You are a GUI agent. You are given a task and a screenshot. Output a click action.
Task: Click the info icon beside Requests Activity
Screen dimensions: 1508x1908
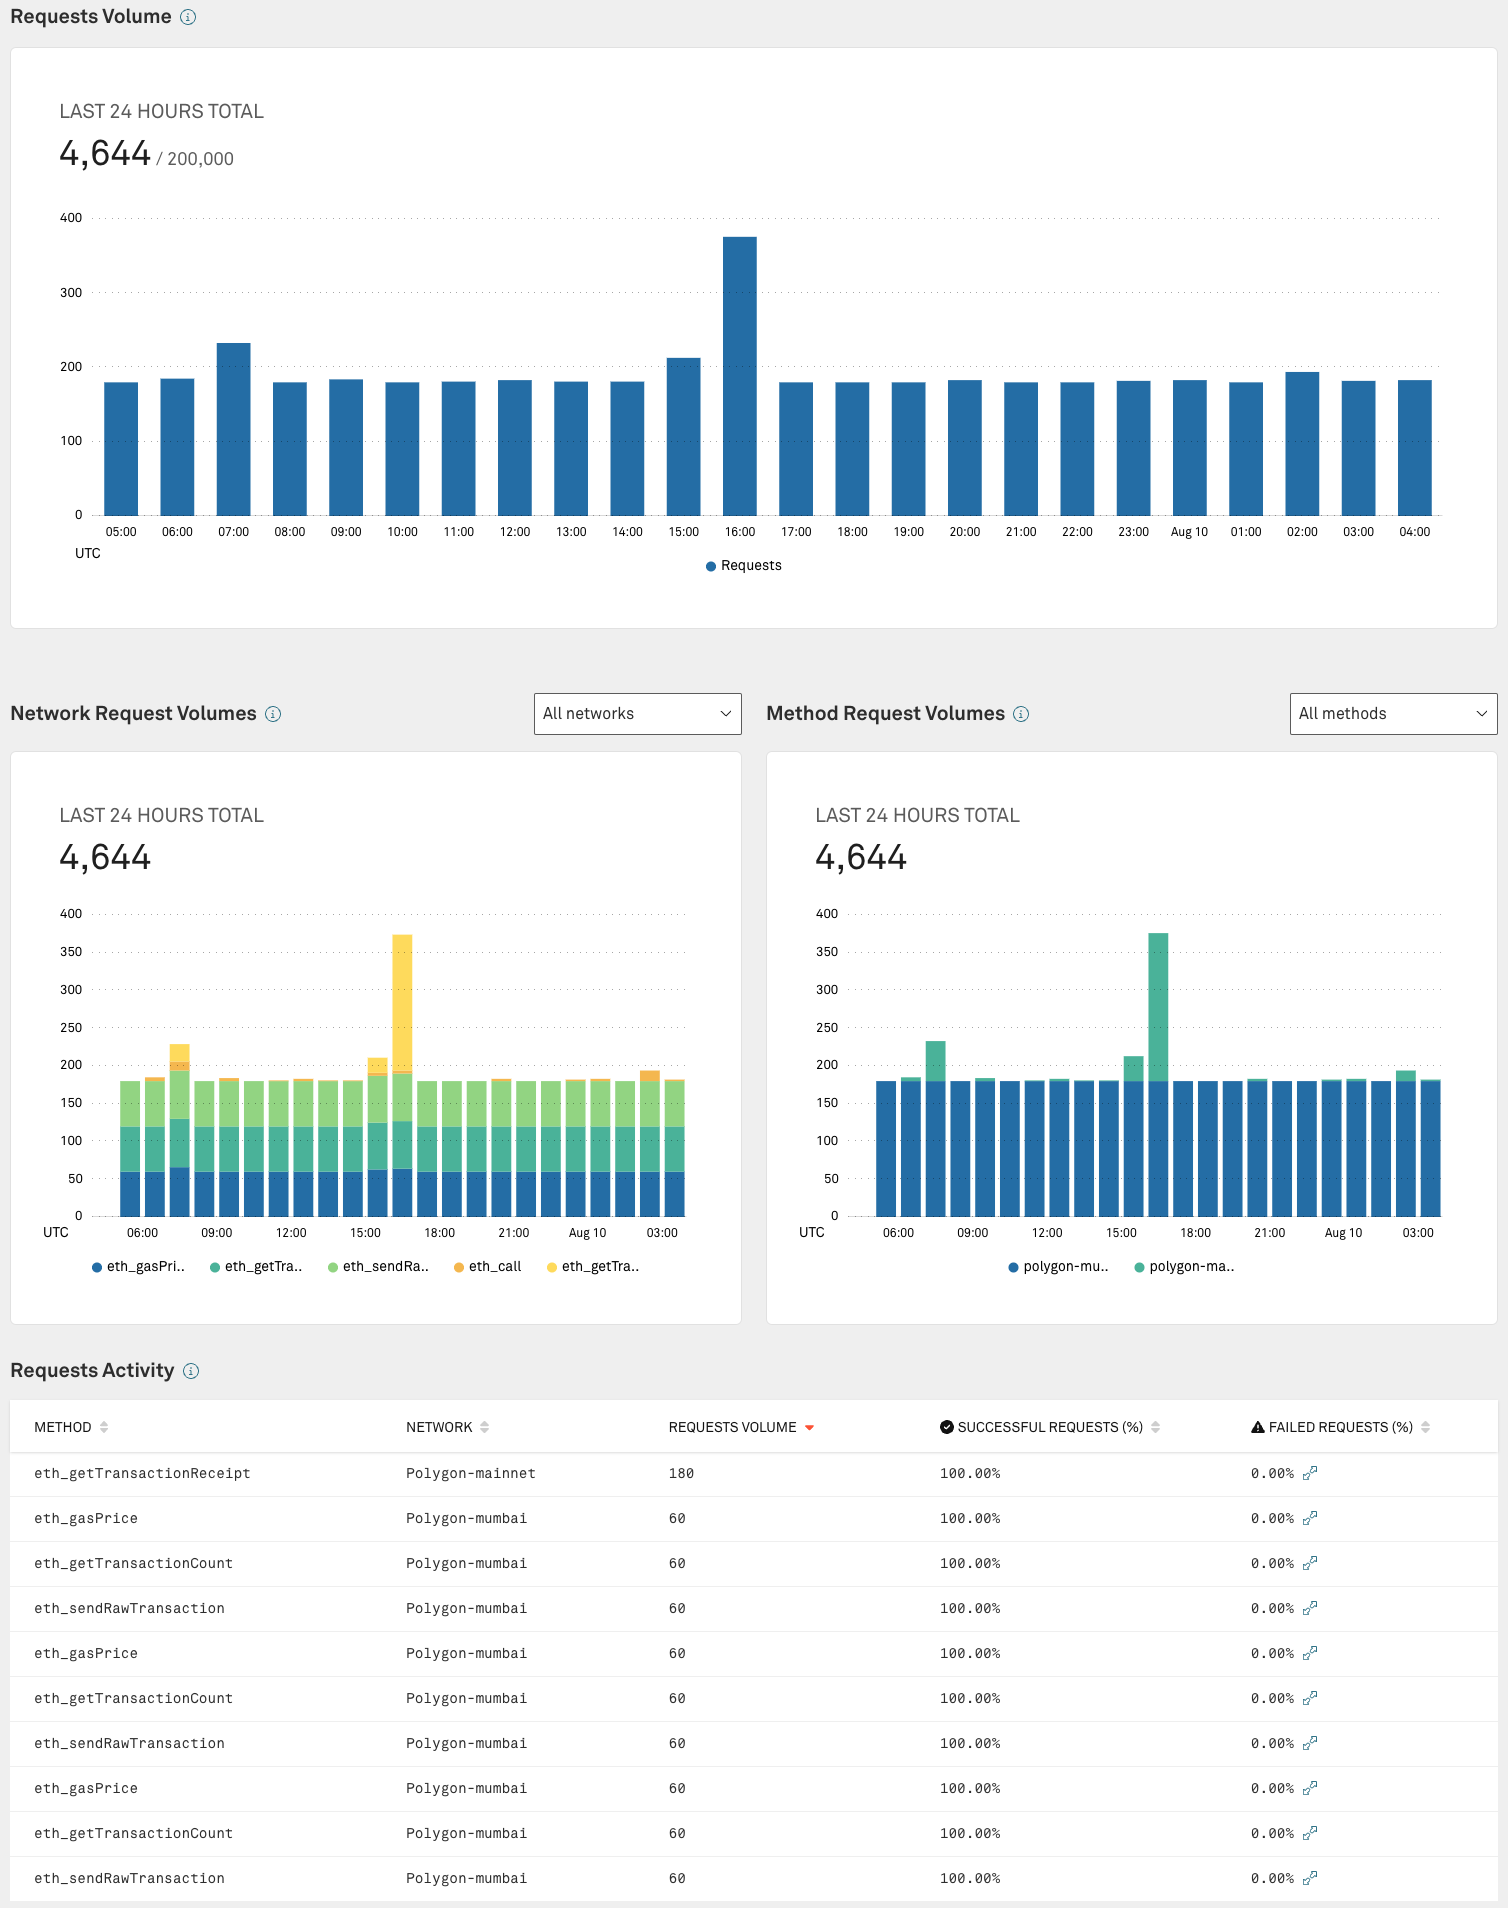click(x=191, y=1371)
